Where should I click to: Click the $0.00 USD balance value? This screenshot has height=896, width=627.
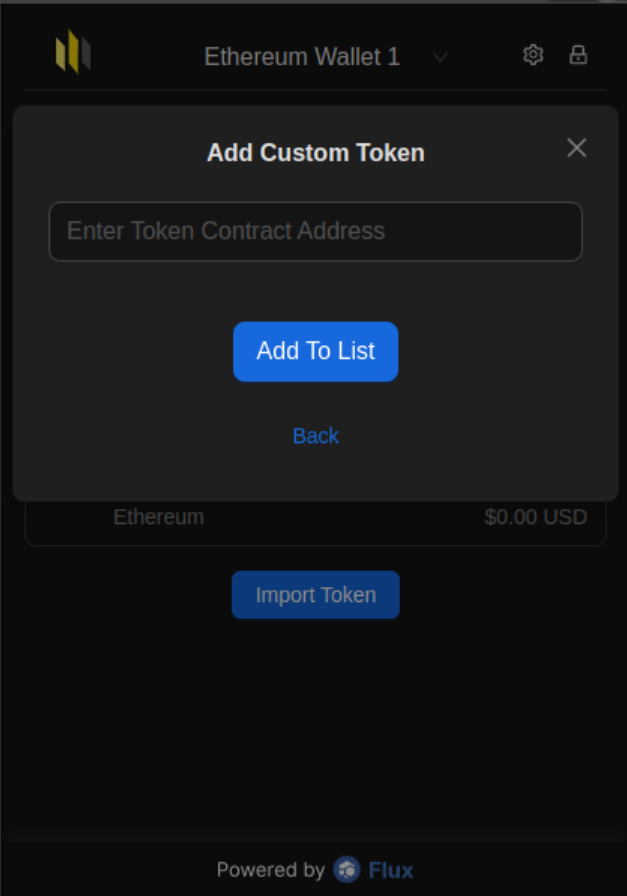coord(536,517)
